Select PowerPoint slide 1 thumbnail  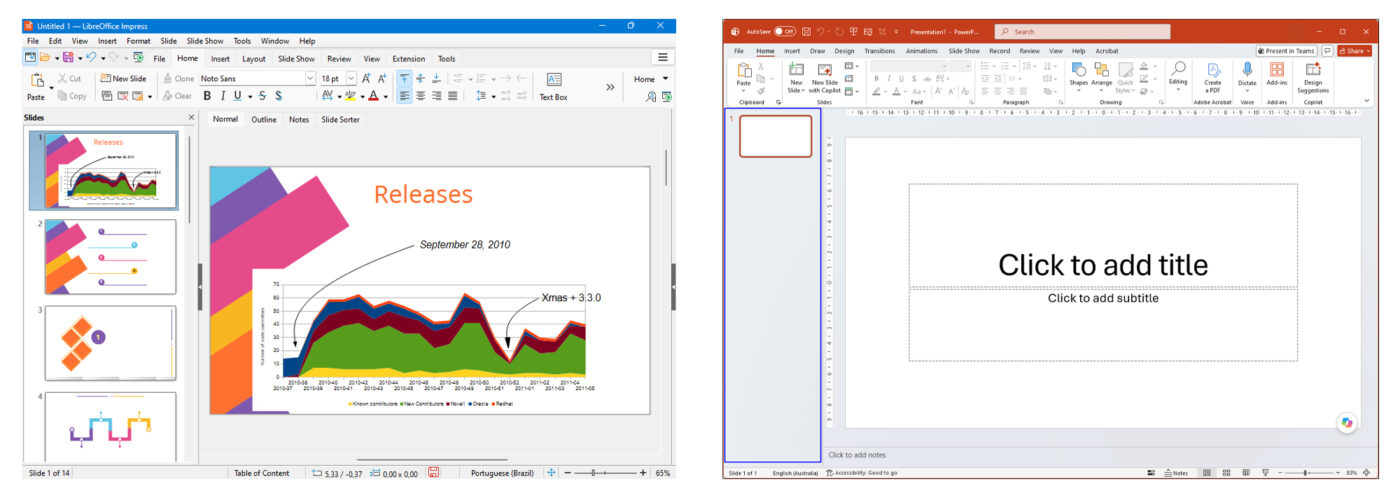[x=776, y=136]
